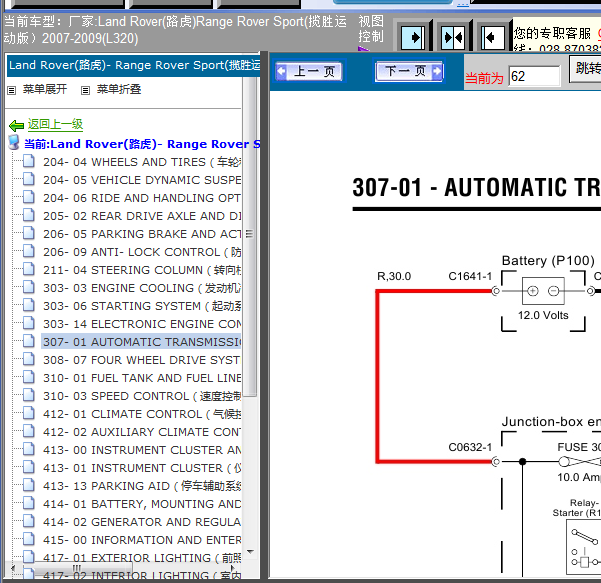Open 303-03 ENGINE COOLING entry
The height and width of the screenshot is (583, 601).
click(142, 288)
